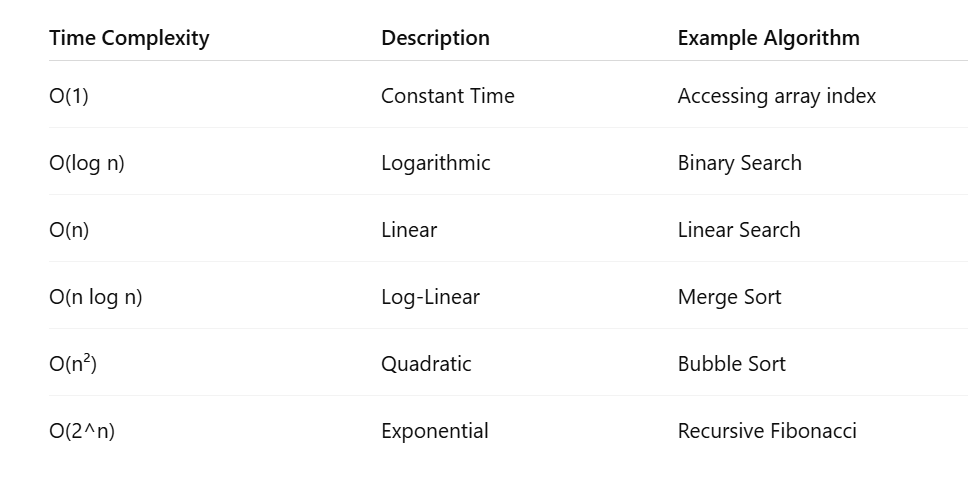This screenshot has height=483, width=968.
Task: Click the O(n) complexity cell
Action: pos(69,230)
